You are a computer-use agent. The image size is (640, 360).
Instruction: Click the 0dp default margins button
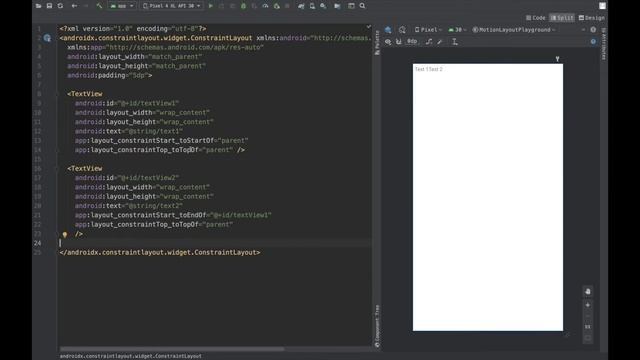[x=412, y=42]
